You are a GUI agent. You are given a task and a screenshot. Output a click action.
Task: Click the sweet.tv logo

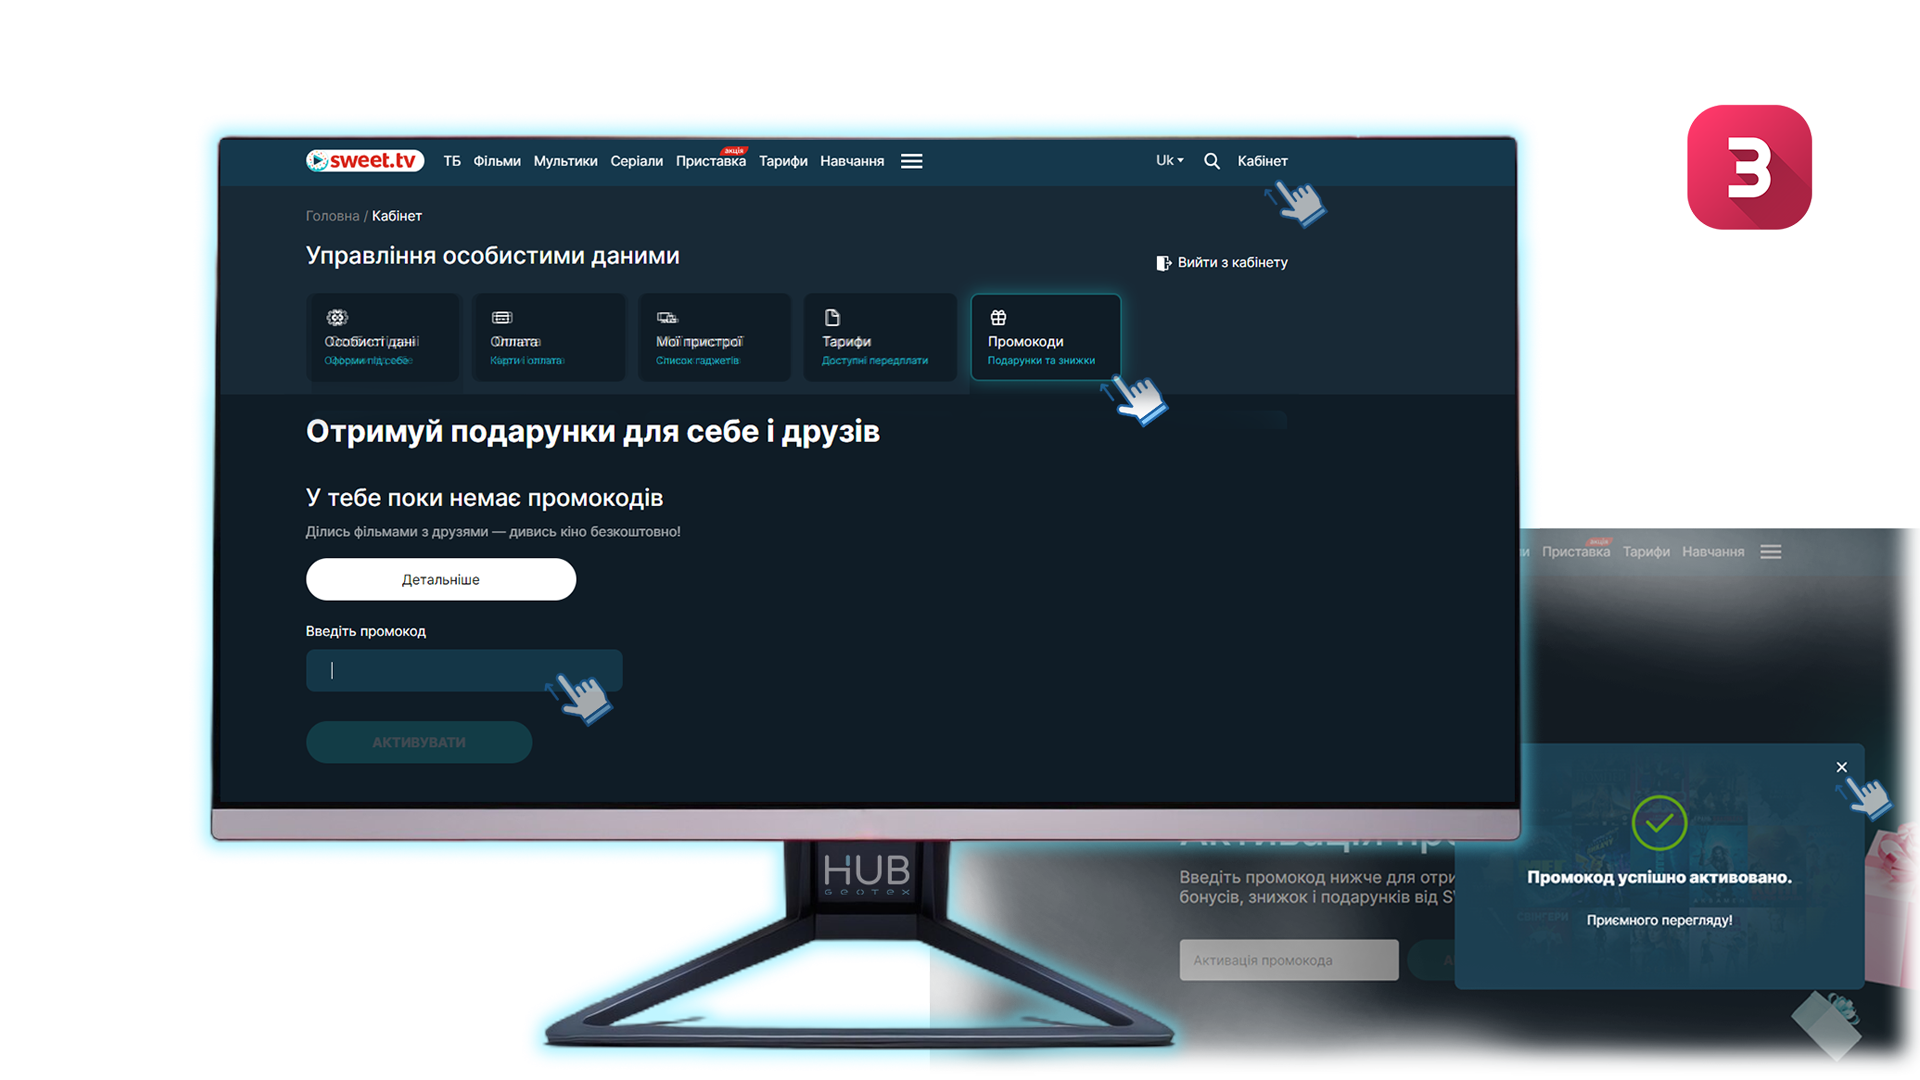365,161
